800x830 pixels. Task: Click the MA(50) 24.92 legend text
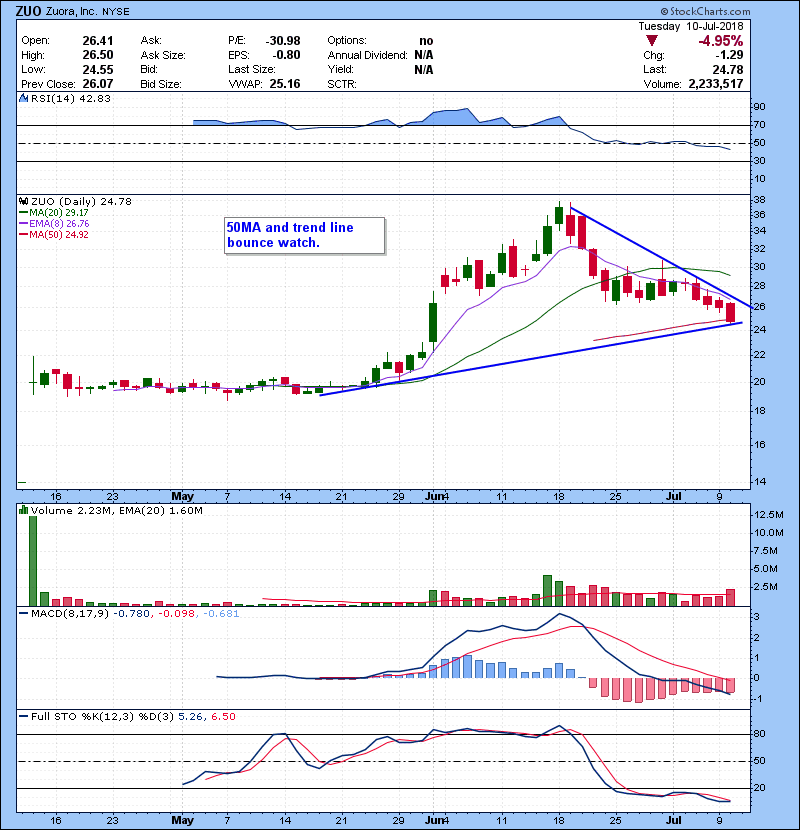[59, 235]
